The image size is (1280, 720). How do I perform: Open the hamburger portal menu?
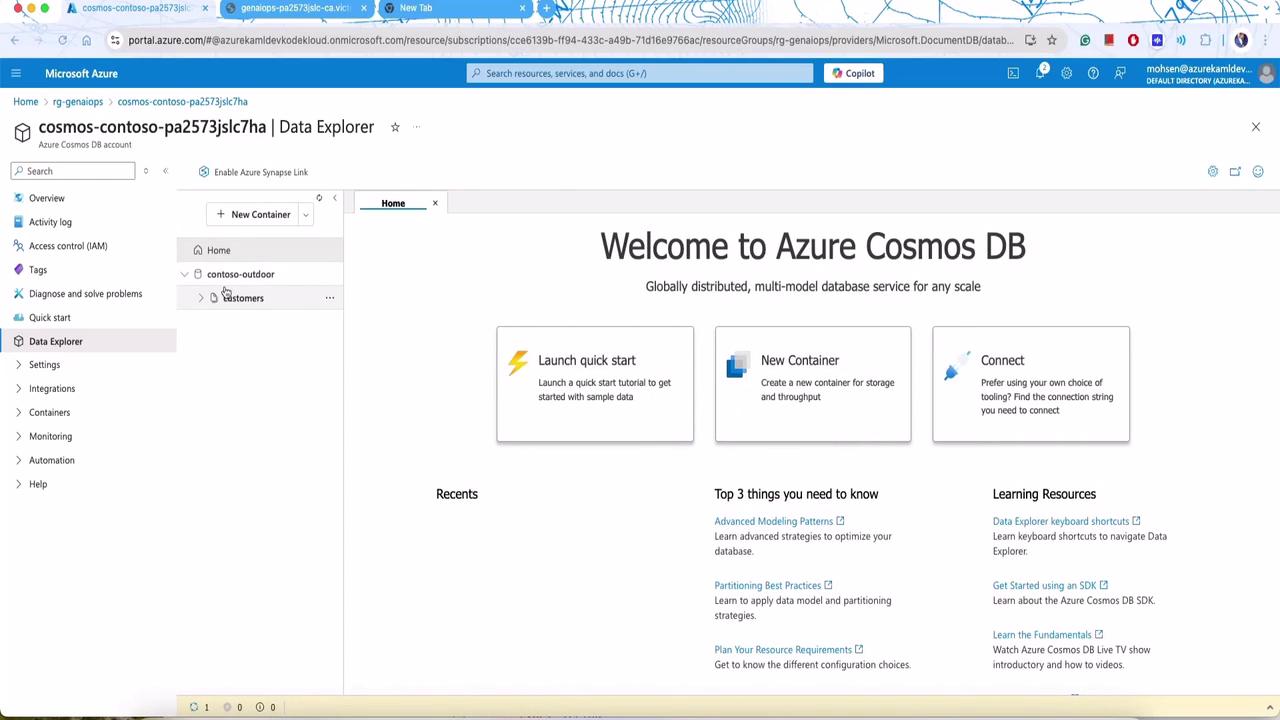click(16, 73)
